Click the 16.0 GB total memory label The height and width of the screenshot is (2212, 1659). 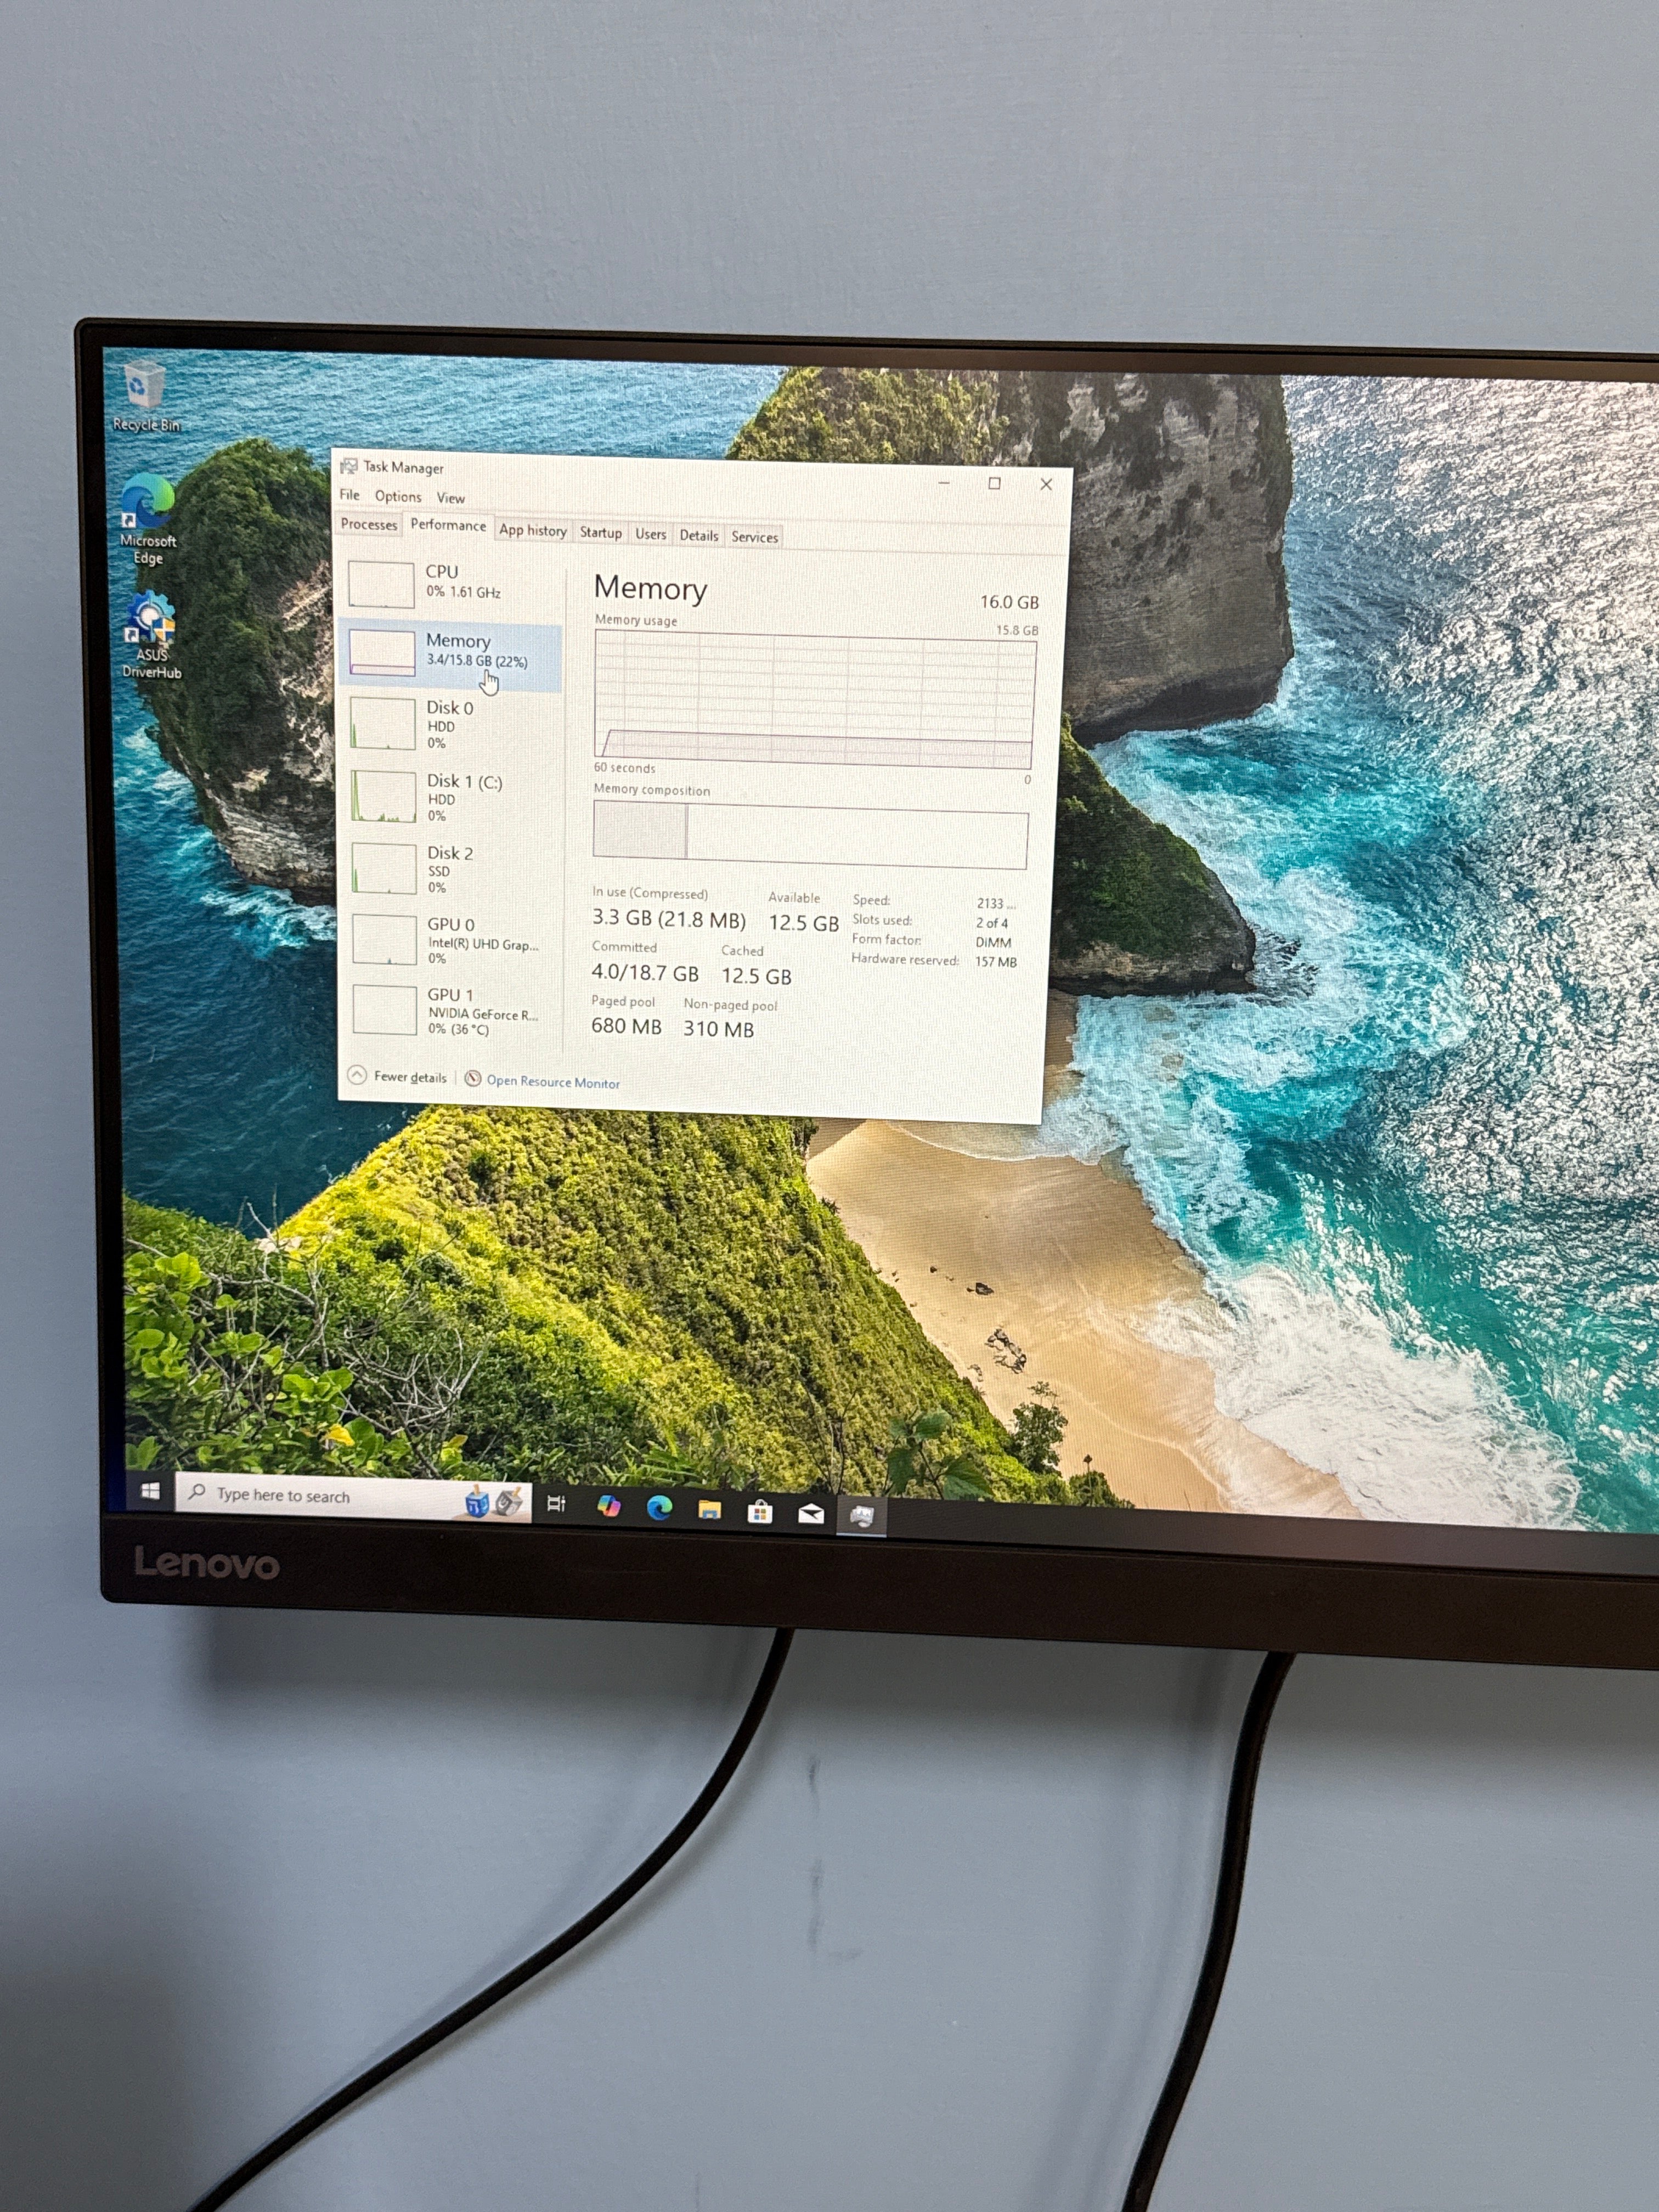(x=1009, y=602)
